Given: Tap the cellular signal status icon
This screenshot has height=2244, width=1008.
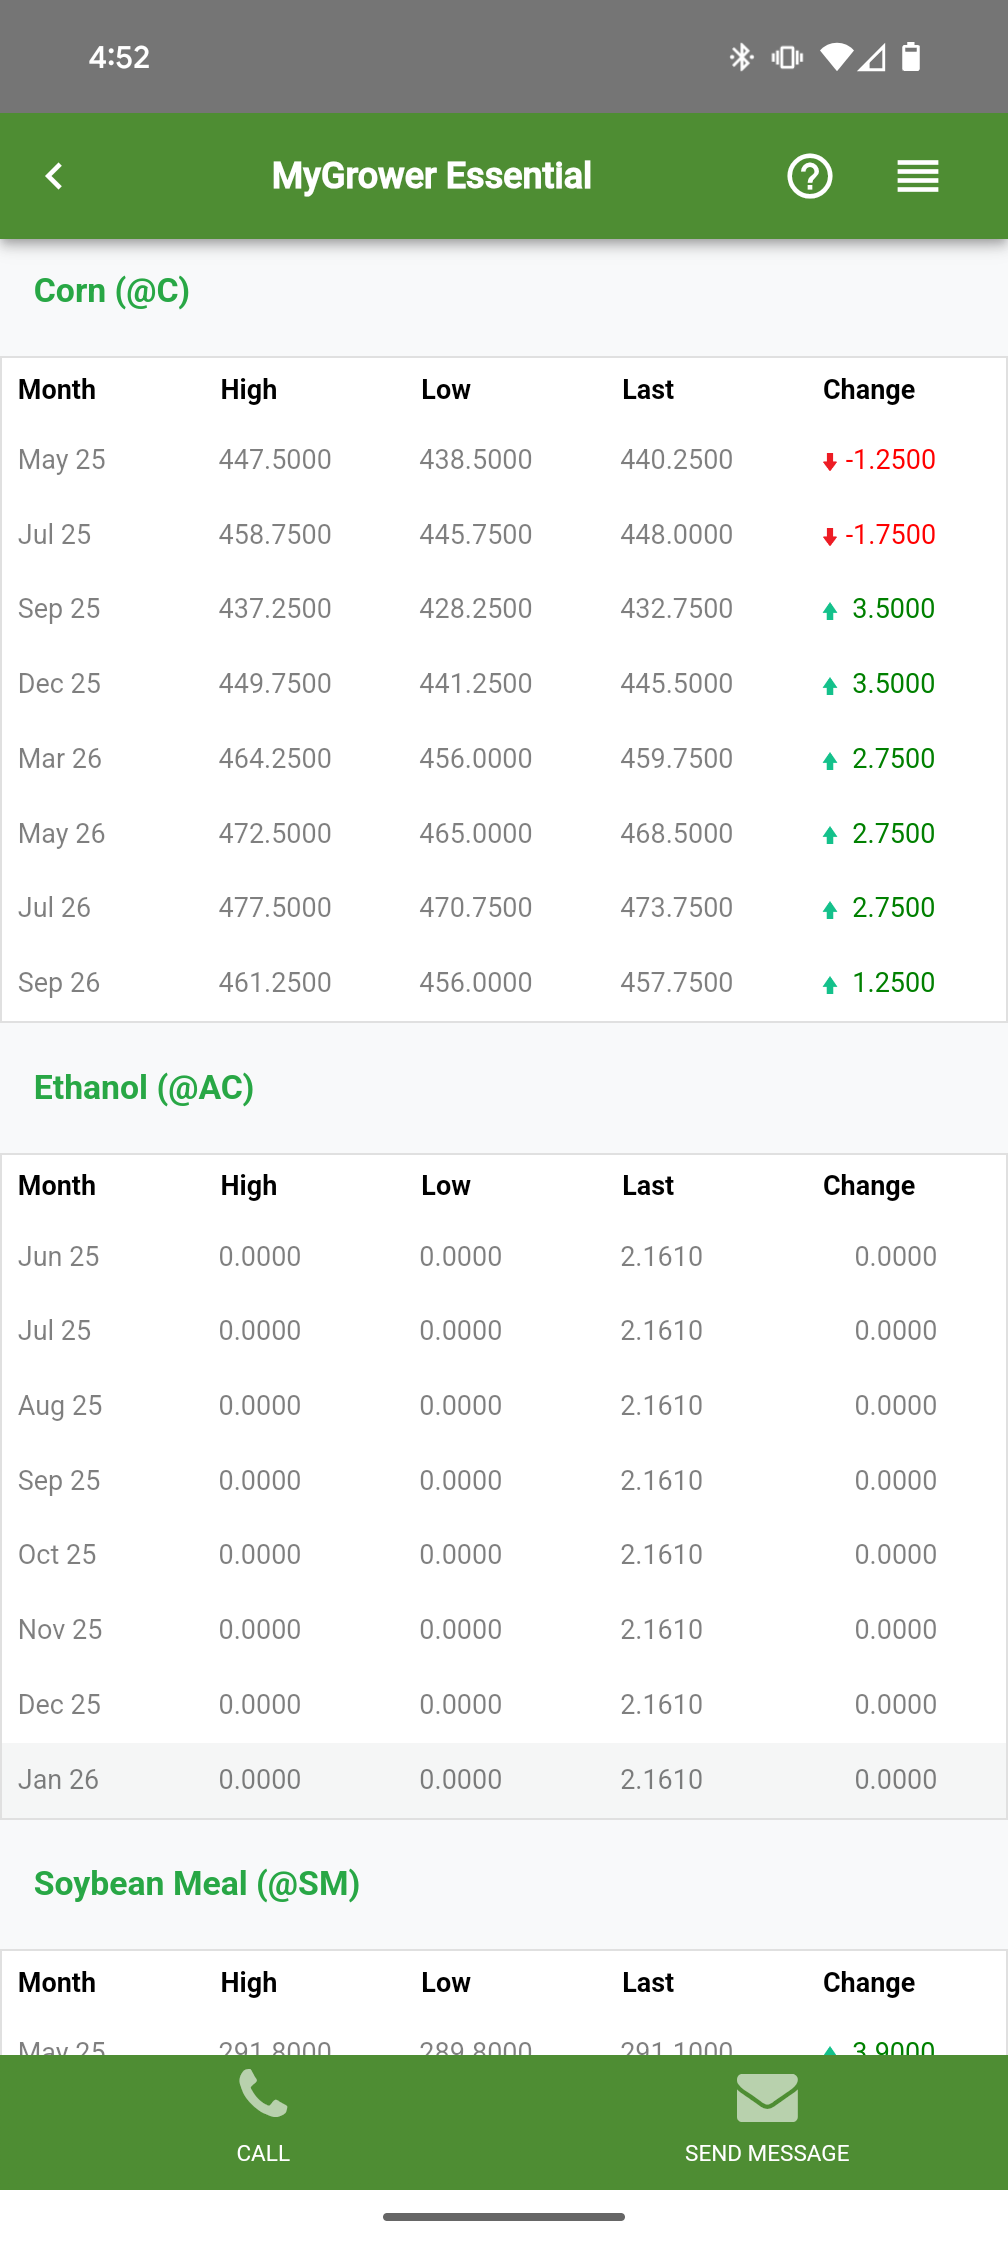Looking at the screenshot, I should (x=872, y=57).
